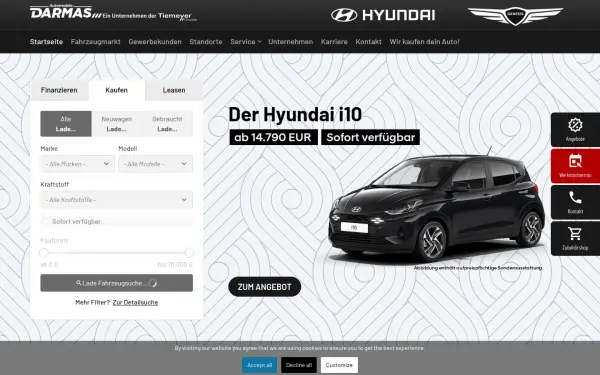Enable the Sofort verfügbar checkbox
The height and width of the screenshot is (375, 600).
pos(46,222)
